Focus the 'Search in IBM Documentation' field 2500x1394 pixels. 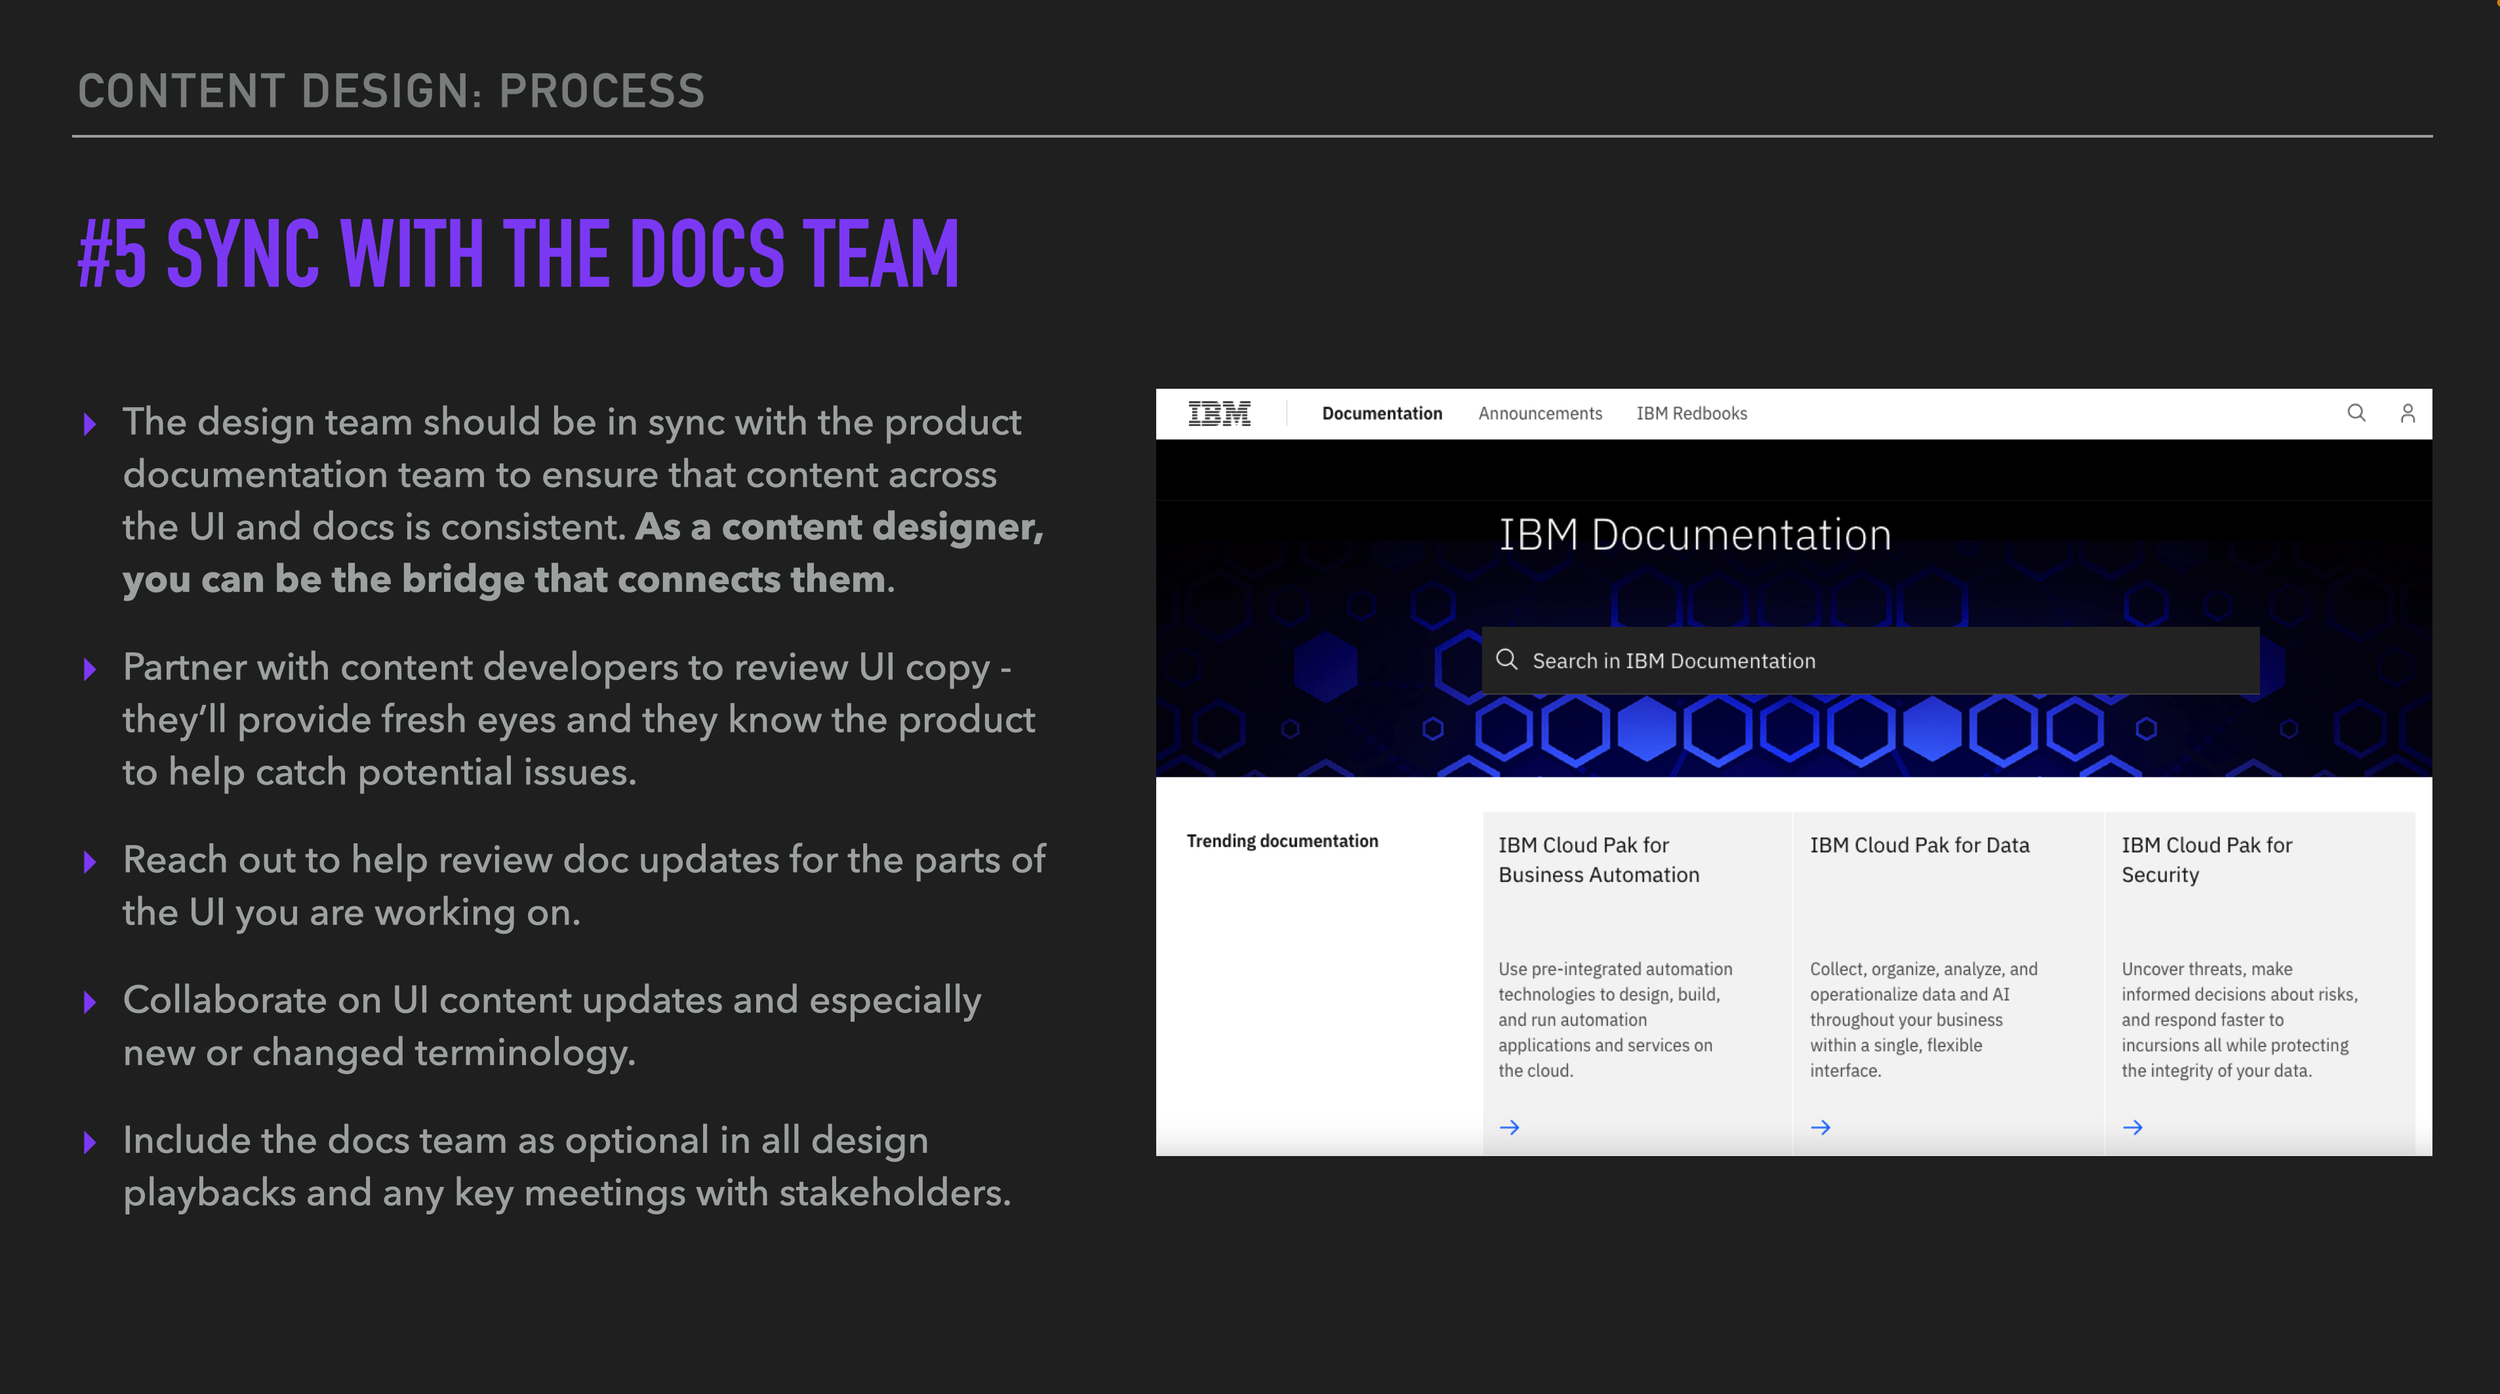coord(1870,660)
